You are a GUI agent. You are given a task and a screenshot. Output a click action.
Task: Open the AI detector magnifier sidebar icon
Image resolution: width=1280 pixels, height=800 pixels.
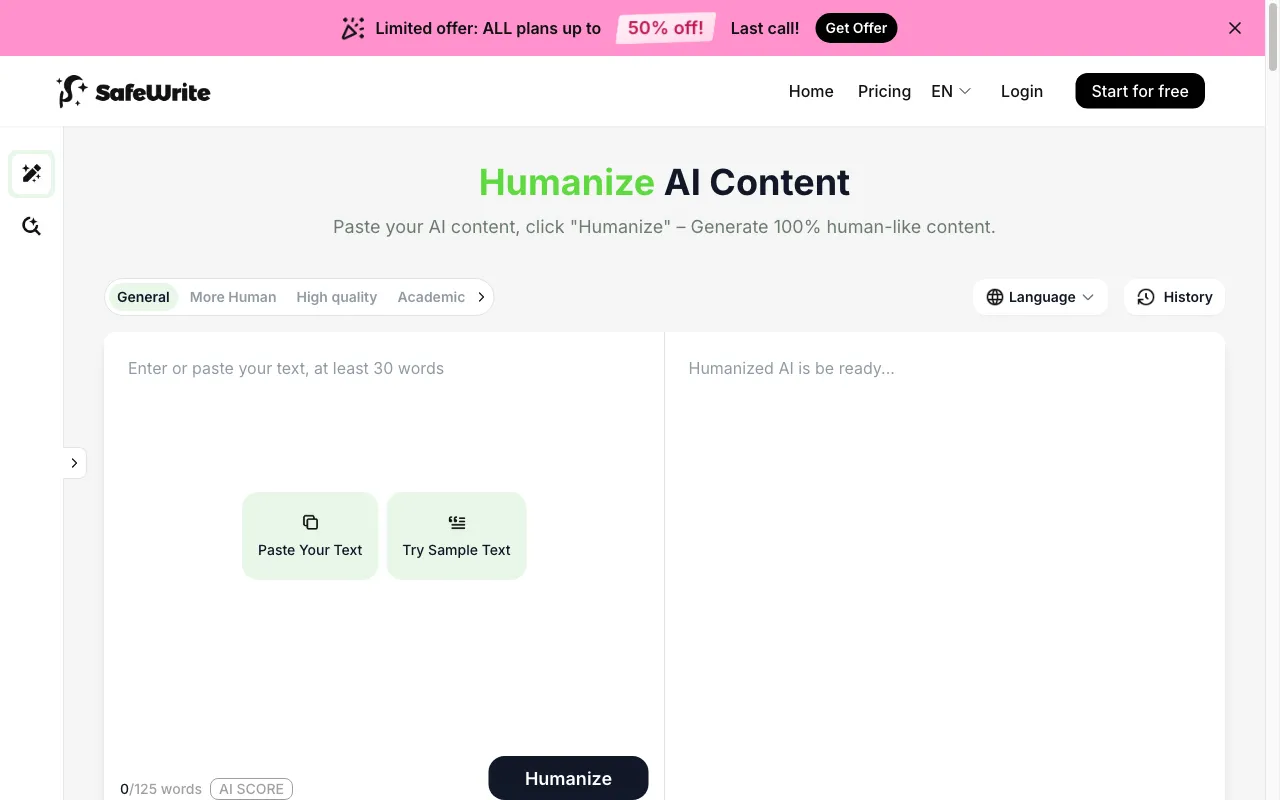[31, 226]
